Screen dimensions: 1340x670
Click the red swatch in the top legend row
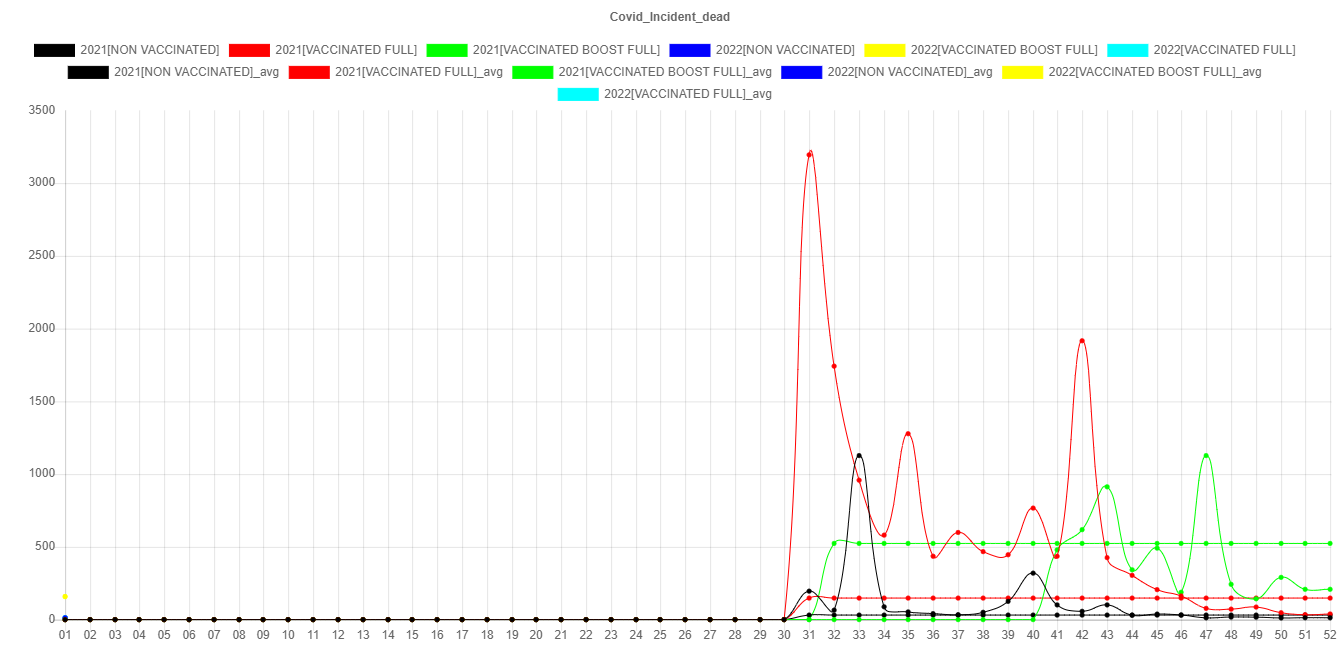point(248,50)
